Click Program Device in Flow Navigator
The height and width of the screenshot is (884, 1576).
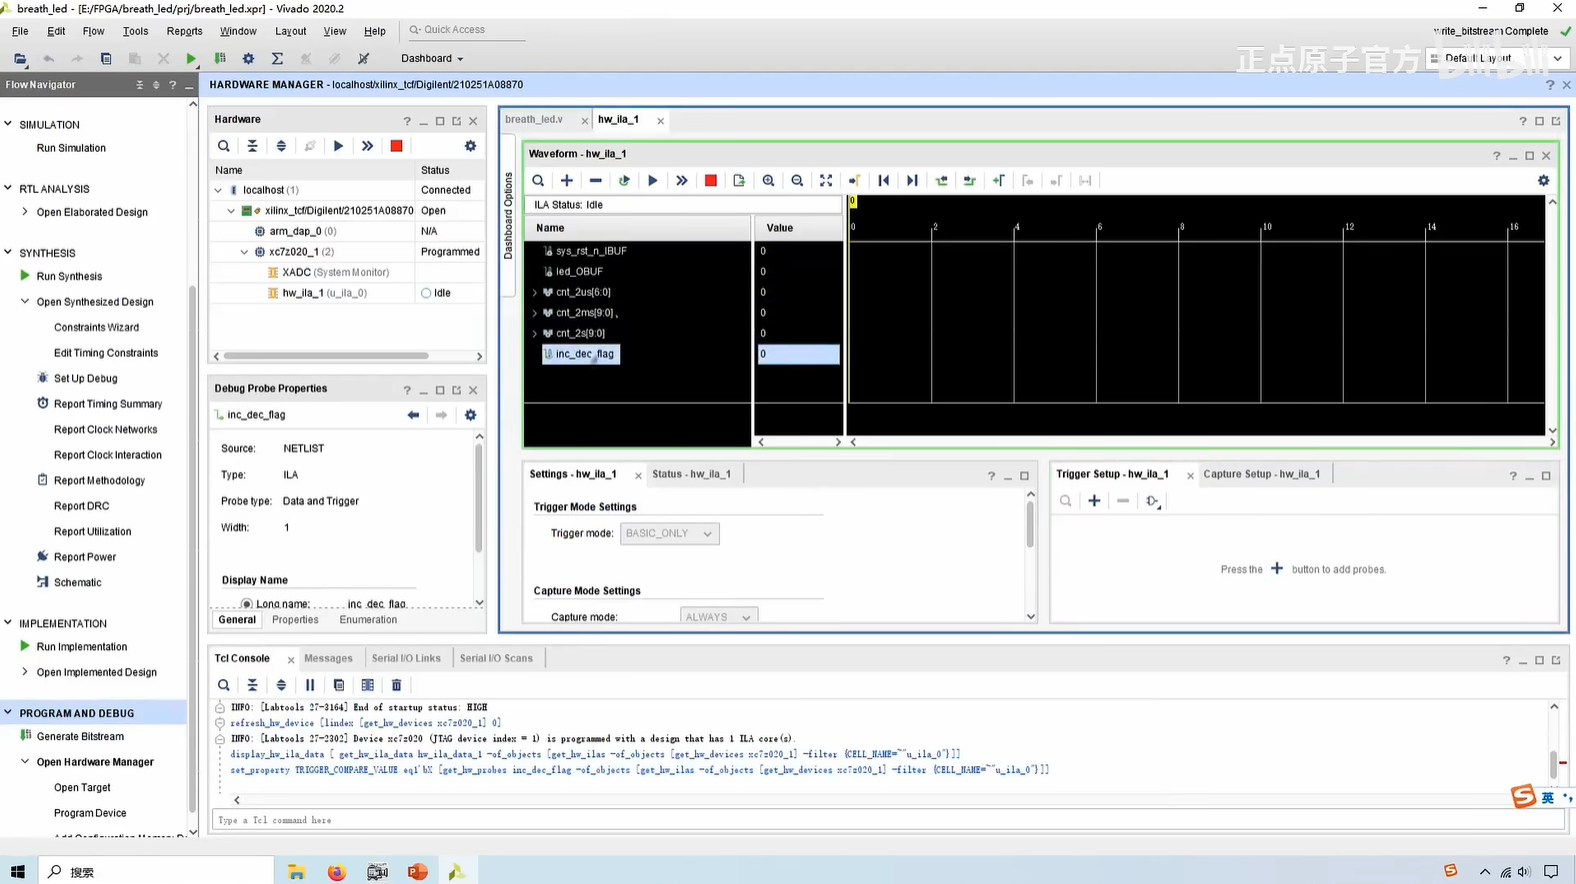tap(90, 813)
